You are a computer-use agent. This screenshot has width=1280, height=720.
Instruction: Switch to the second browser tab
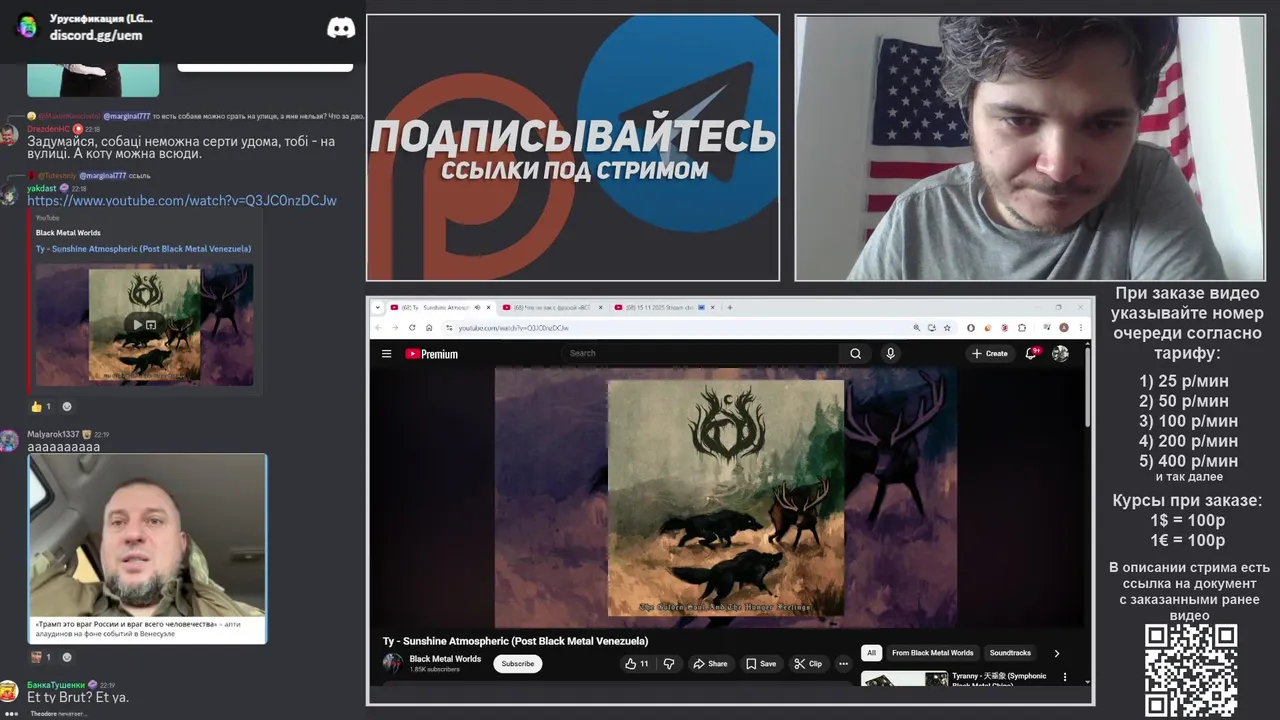(553, 307)
